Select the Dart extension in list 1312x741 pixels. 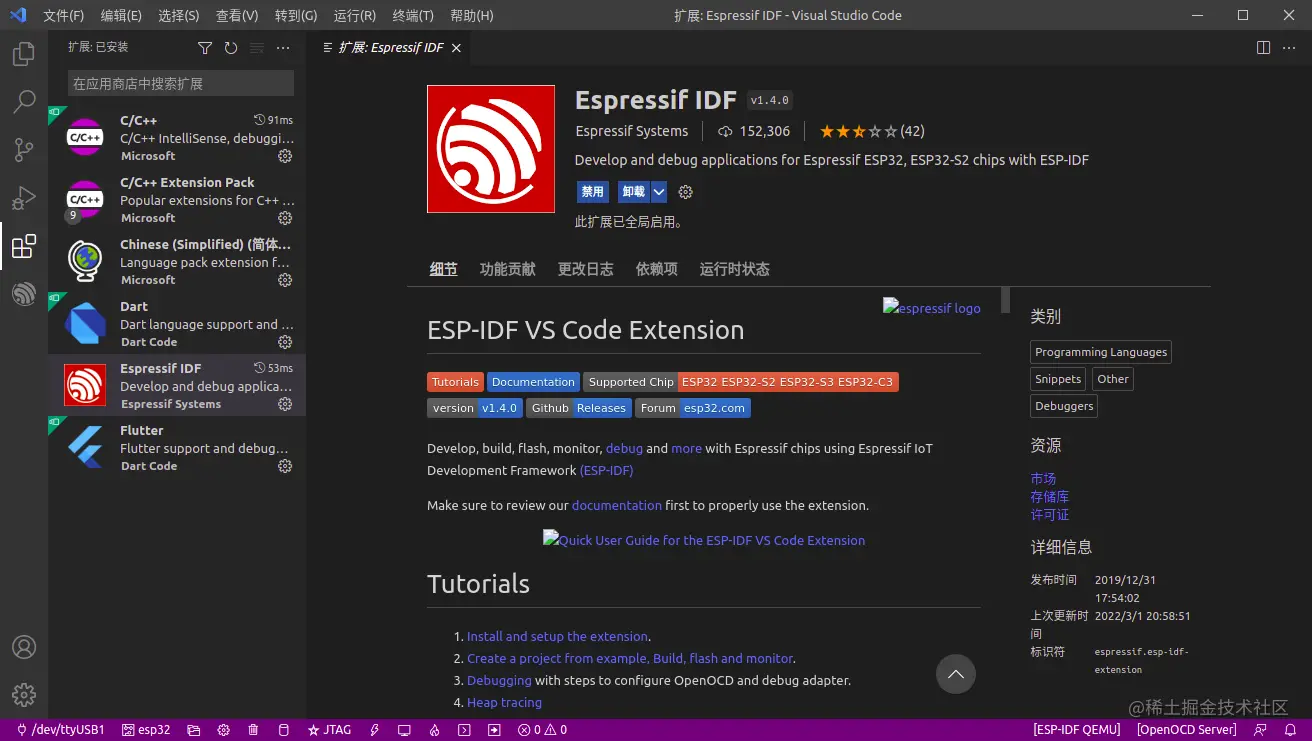[177, 324]
